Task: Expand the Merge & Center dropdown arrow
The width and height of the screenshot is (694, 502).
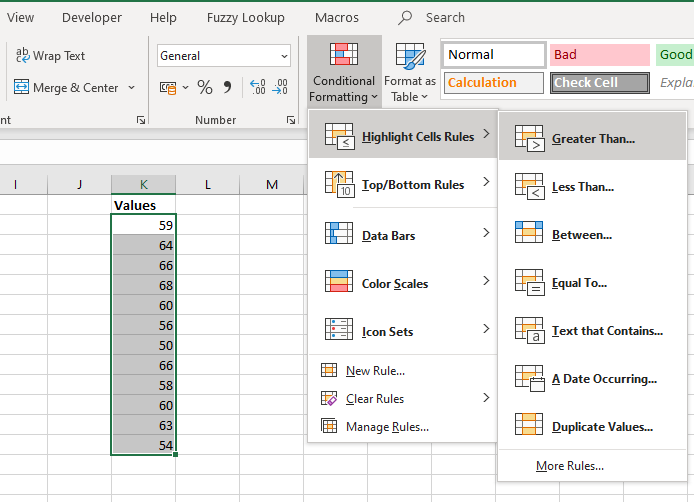Action: pos(131,88)
